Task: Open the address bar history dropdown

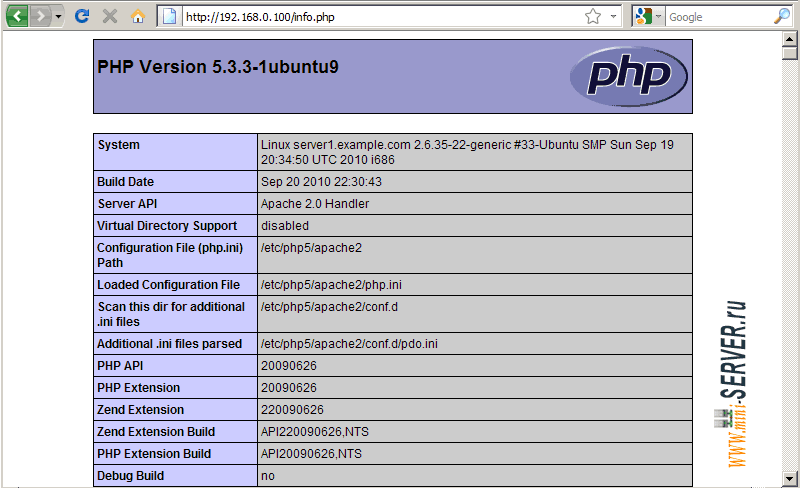Action: click(x=613, y=17)
